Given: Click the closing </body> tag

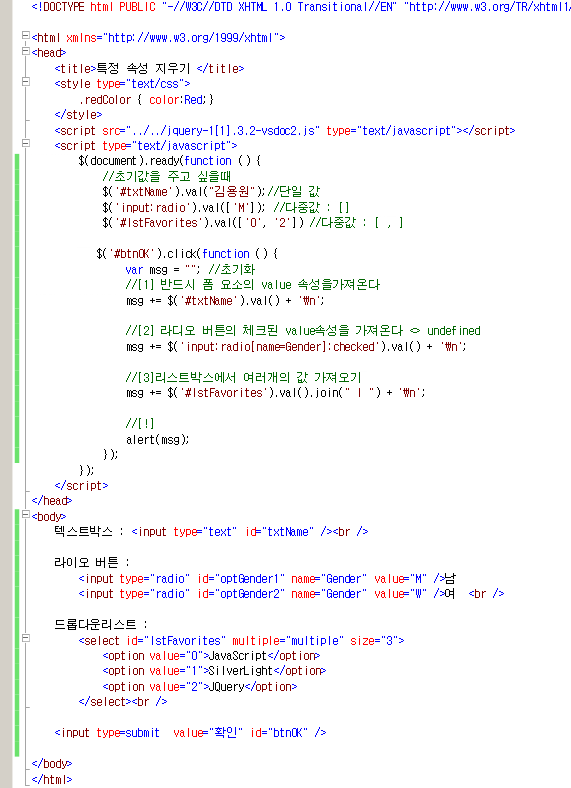Looking at the screenshot, I should pyautogui.click(x=52, y=764).
